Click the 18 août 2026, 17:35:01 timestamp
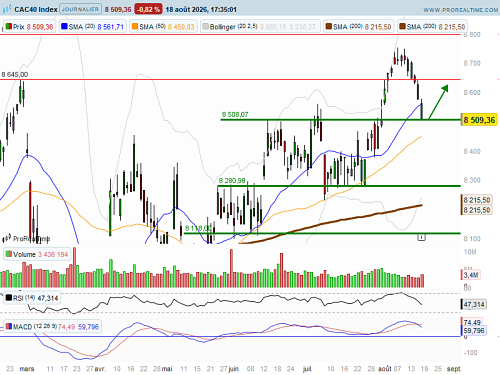500x375 pixels. pos(201,10)
